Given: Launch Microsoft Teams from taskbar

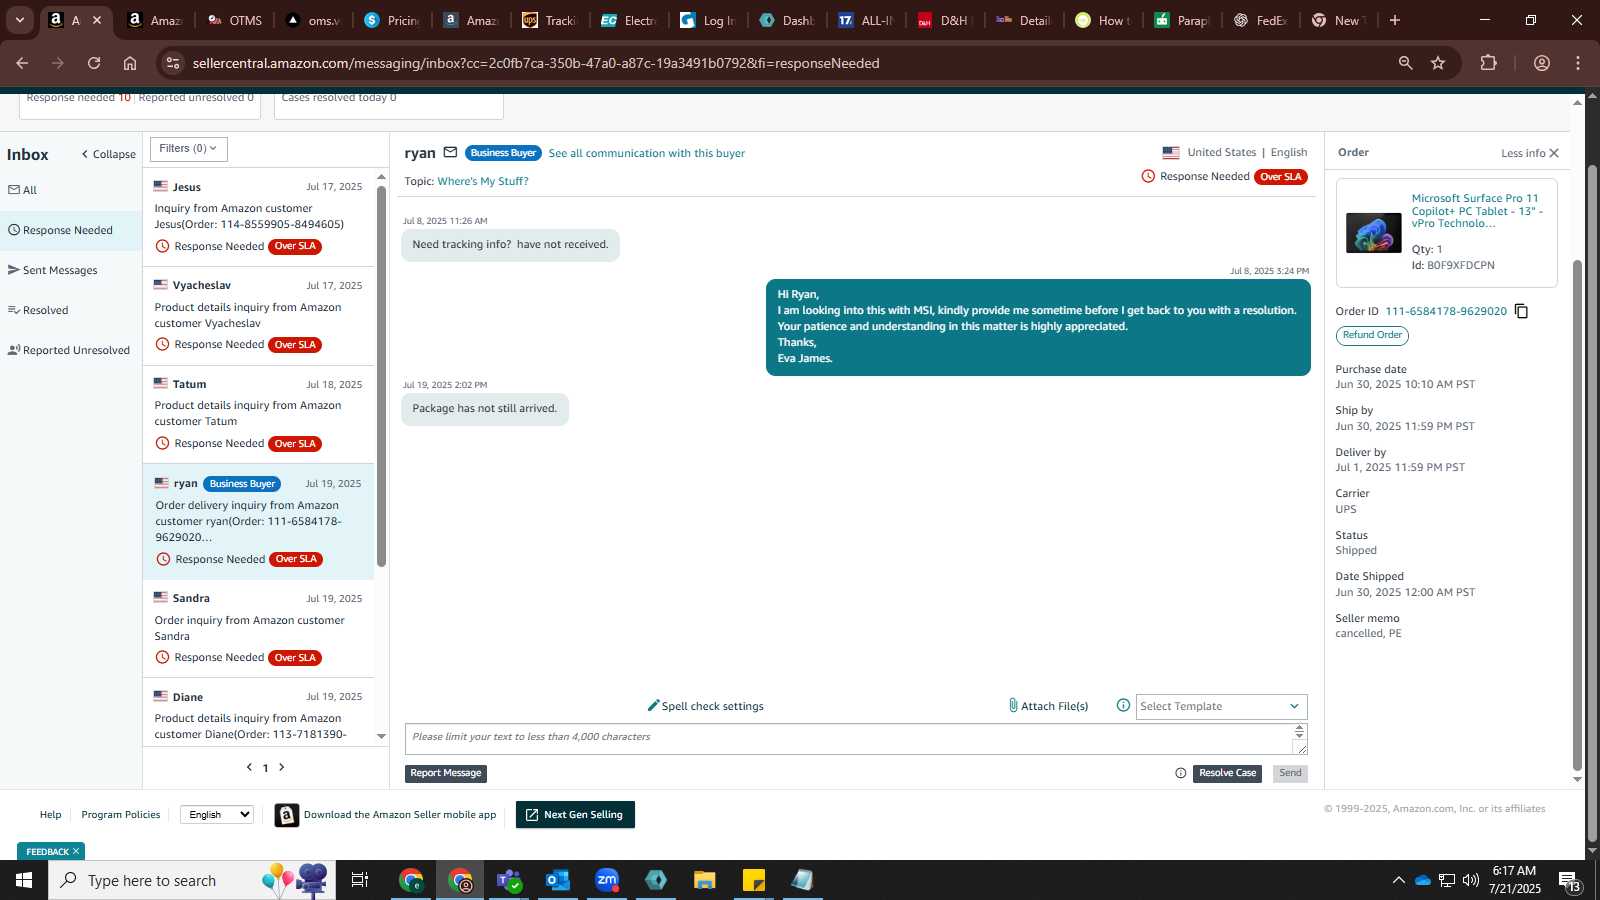Looking at the screenshot, I should pos(509,880).
